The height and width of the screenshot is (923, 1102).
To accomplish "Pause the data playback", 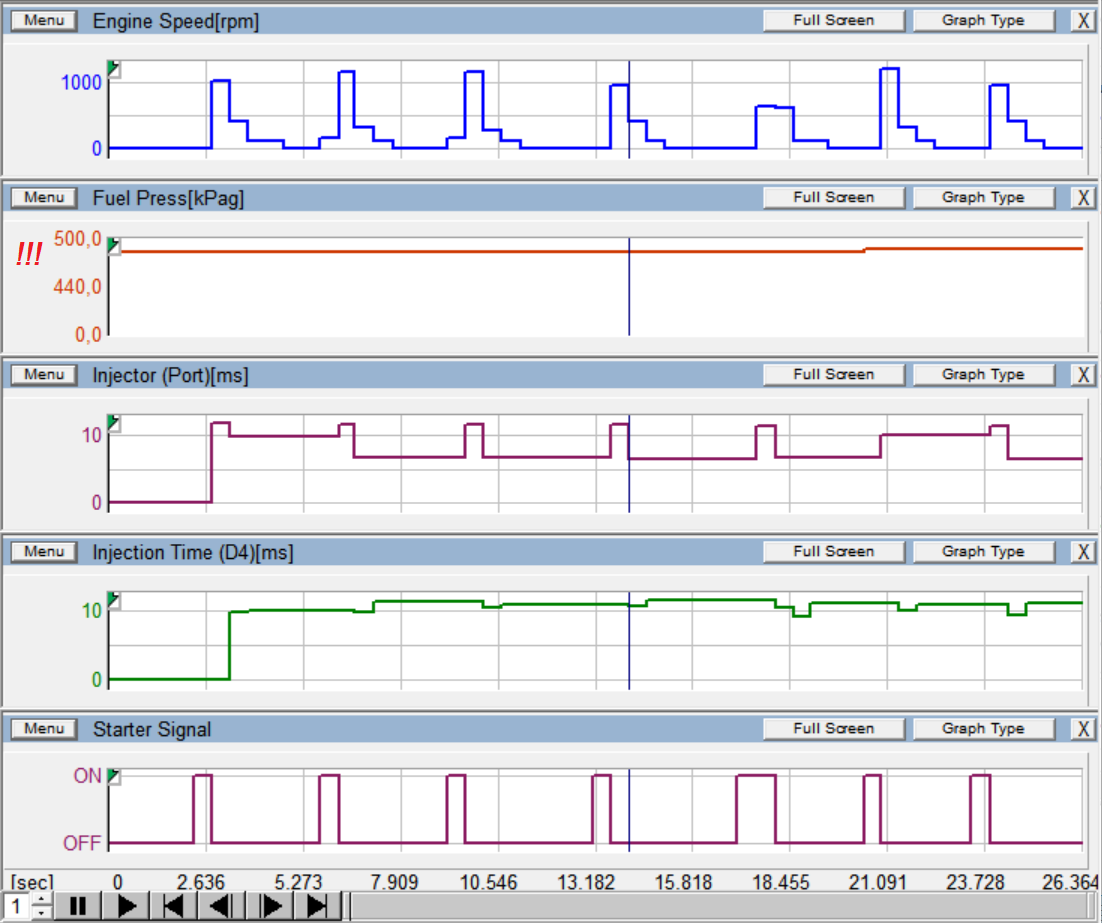I will [x=78, y=906].
